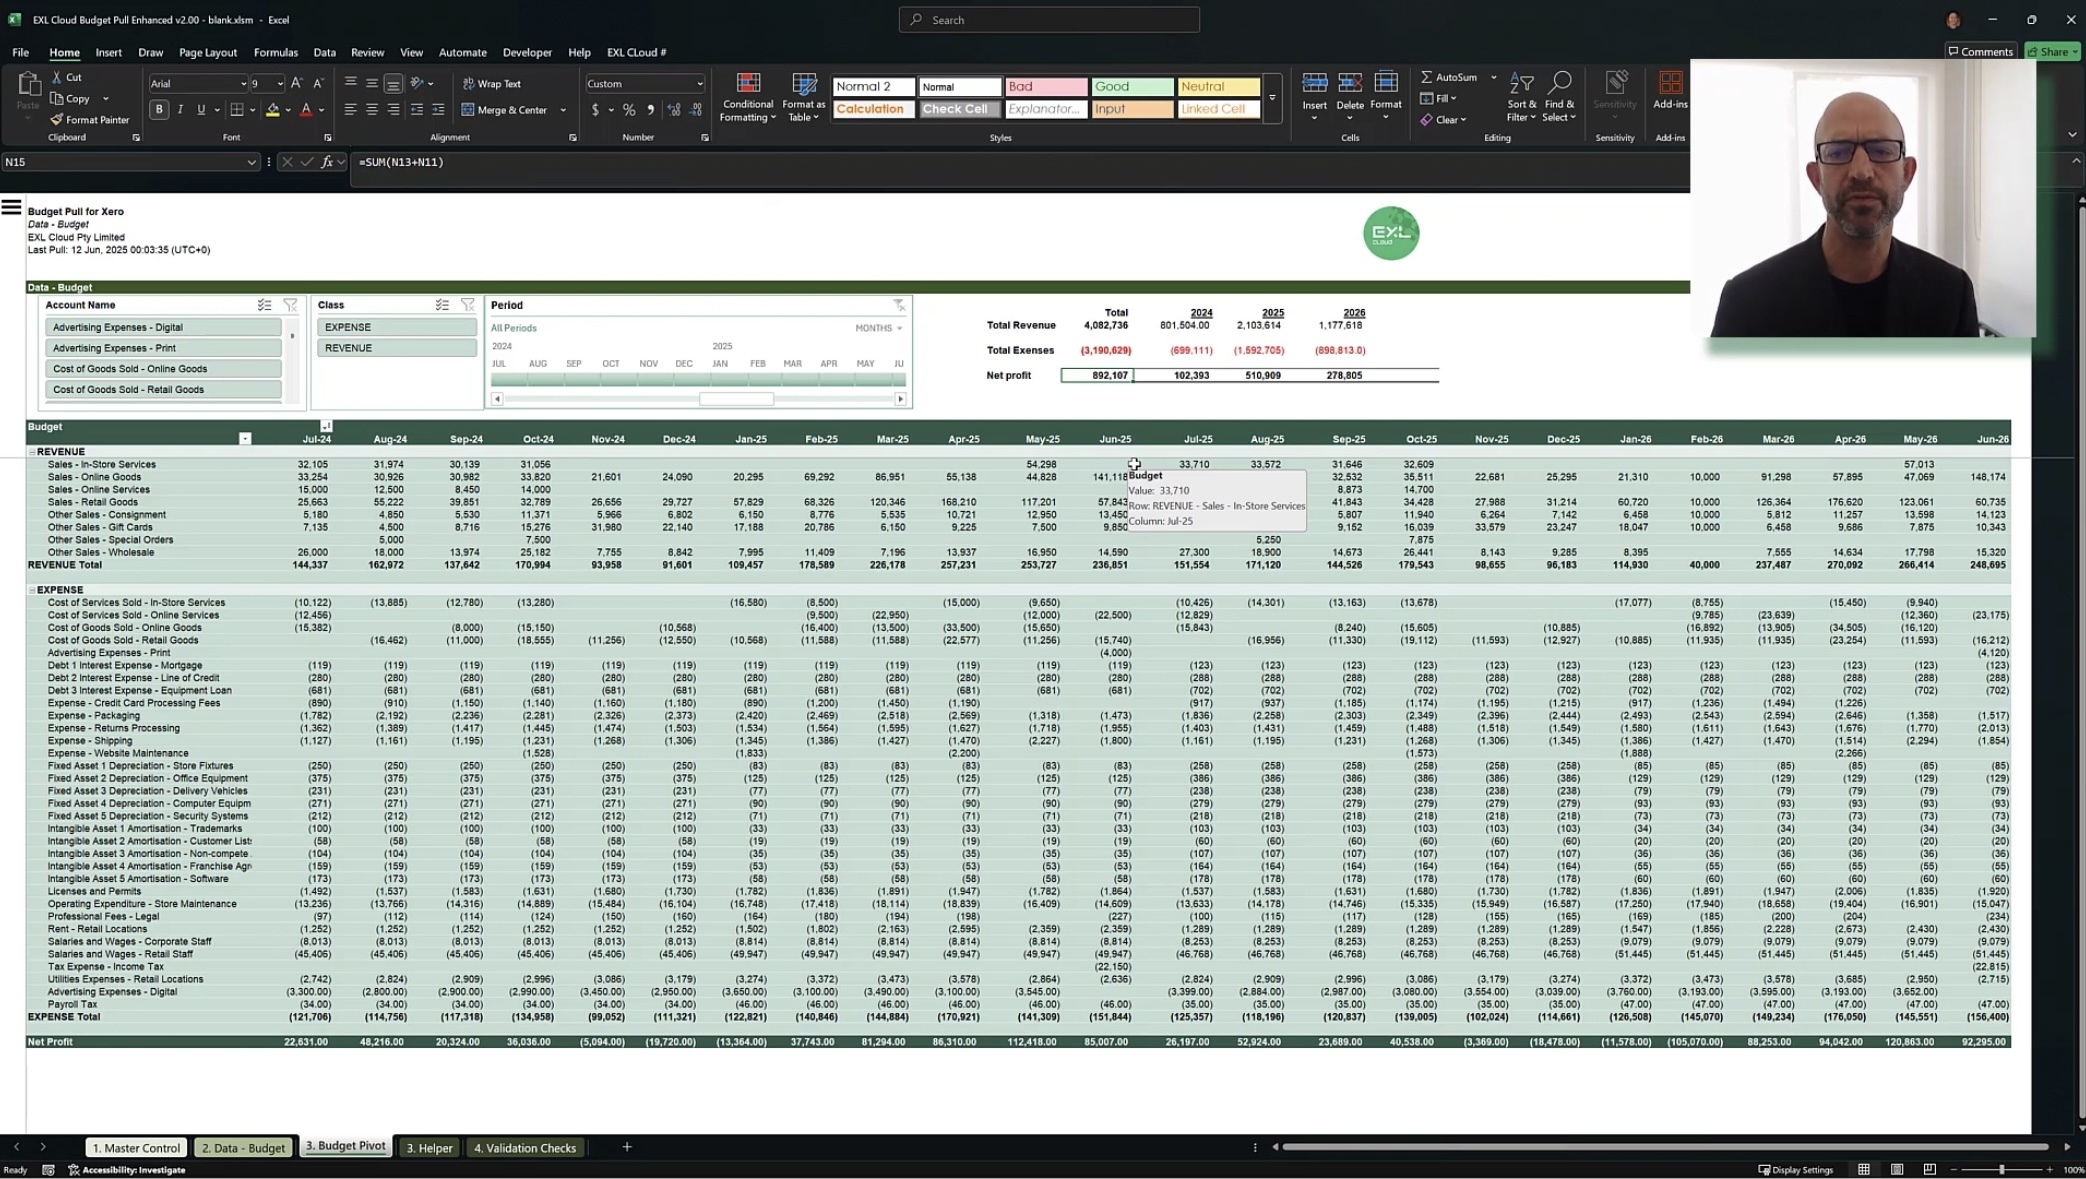This screenshot has width=2086, height=1179.
Task: Switch to Page Break Preview view
Action: (1929, 1169)
